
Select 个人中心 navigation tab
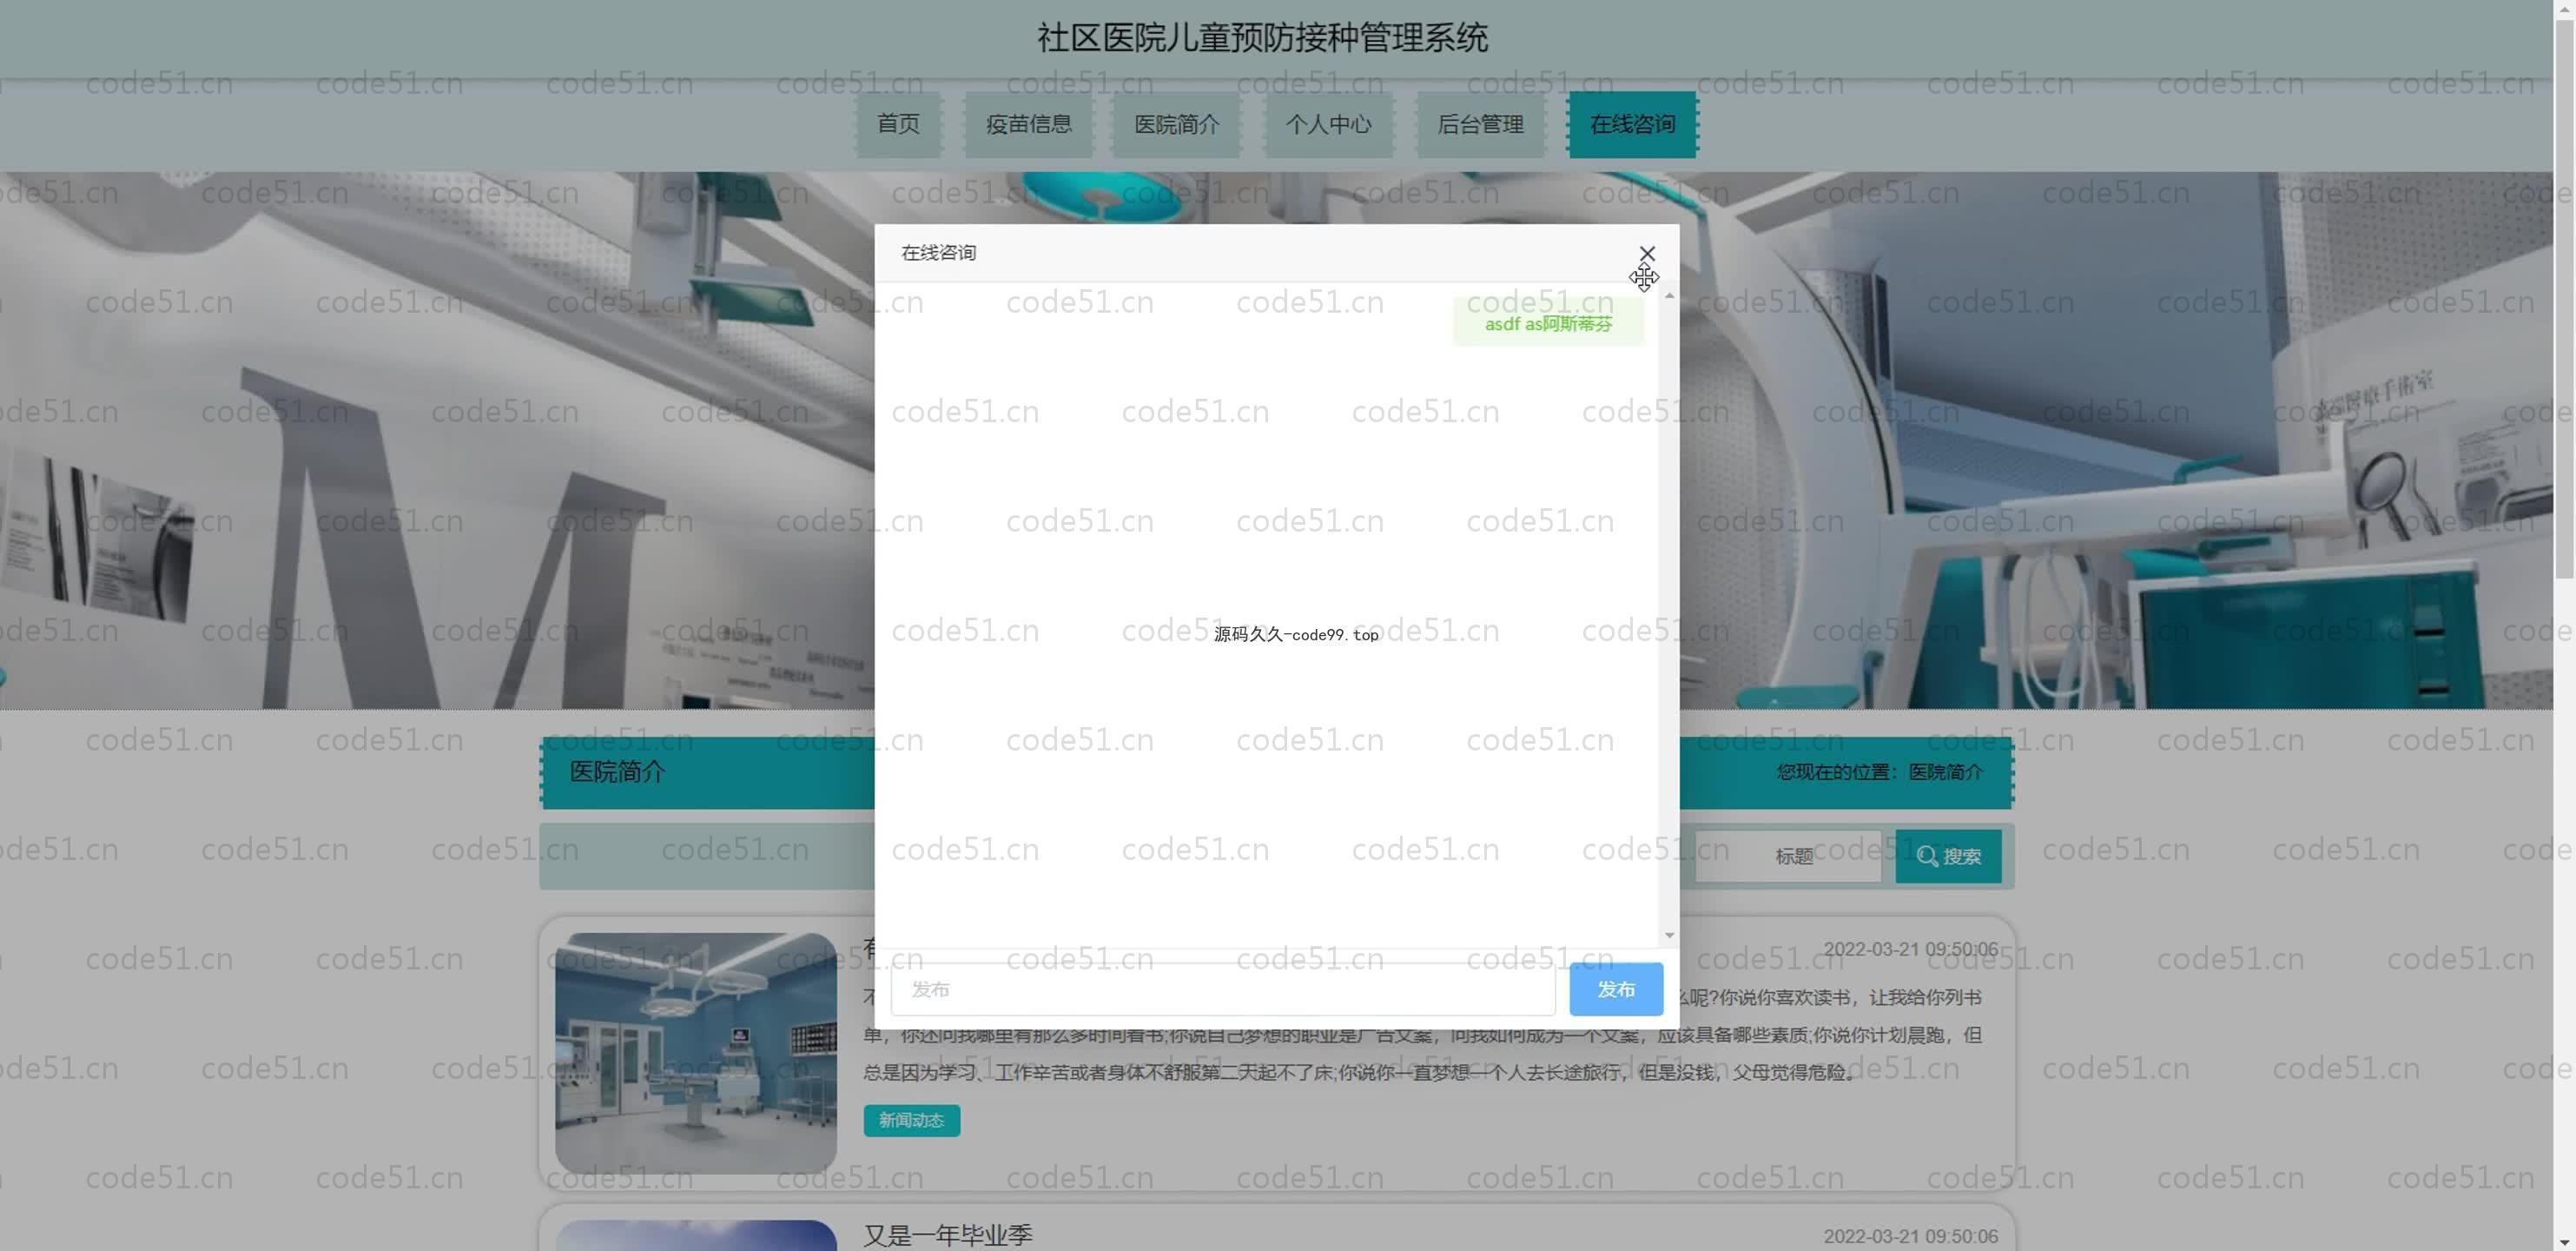1328,124
